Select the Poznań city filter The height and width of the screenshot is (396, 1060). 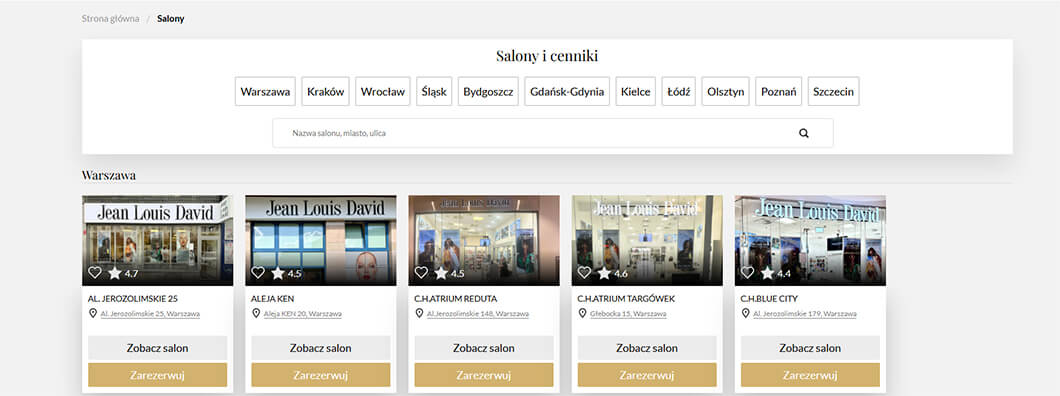tap(779, 91)
